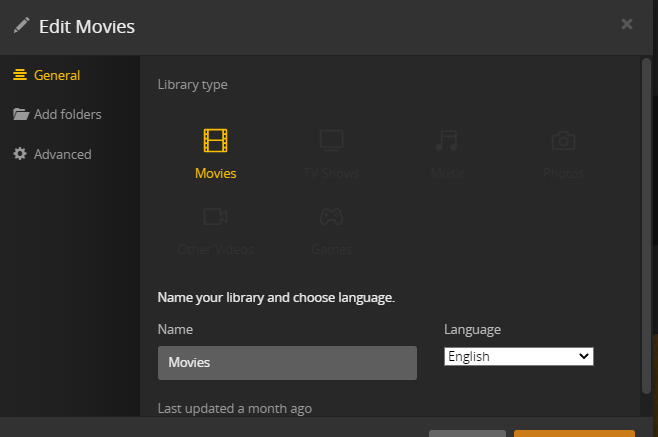Select the Photos library type
Screen dimensions: 658x437
point(563,154)
